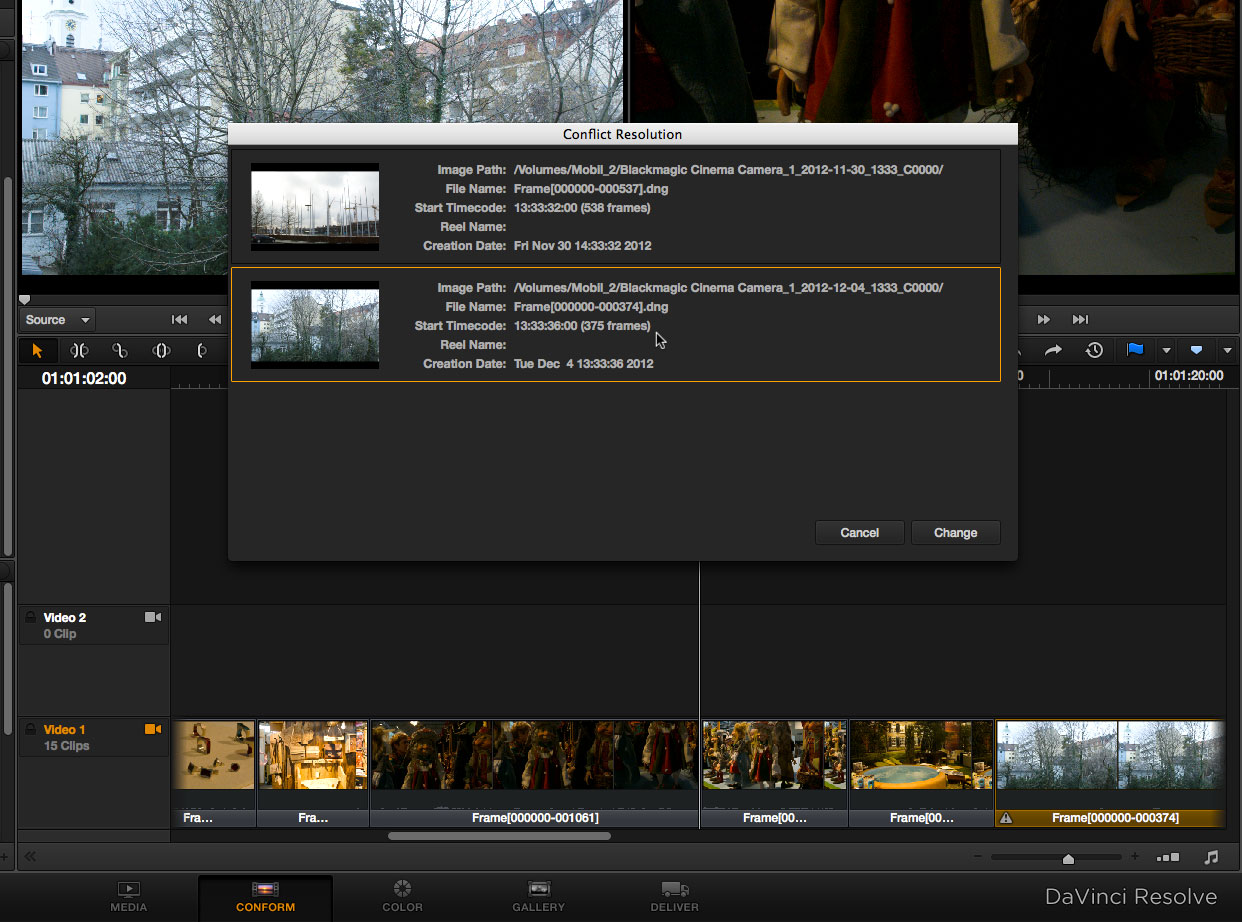Click the blue flag icon
Viewport: 1242px width, 922px height.
coord(1135,350)
